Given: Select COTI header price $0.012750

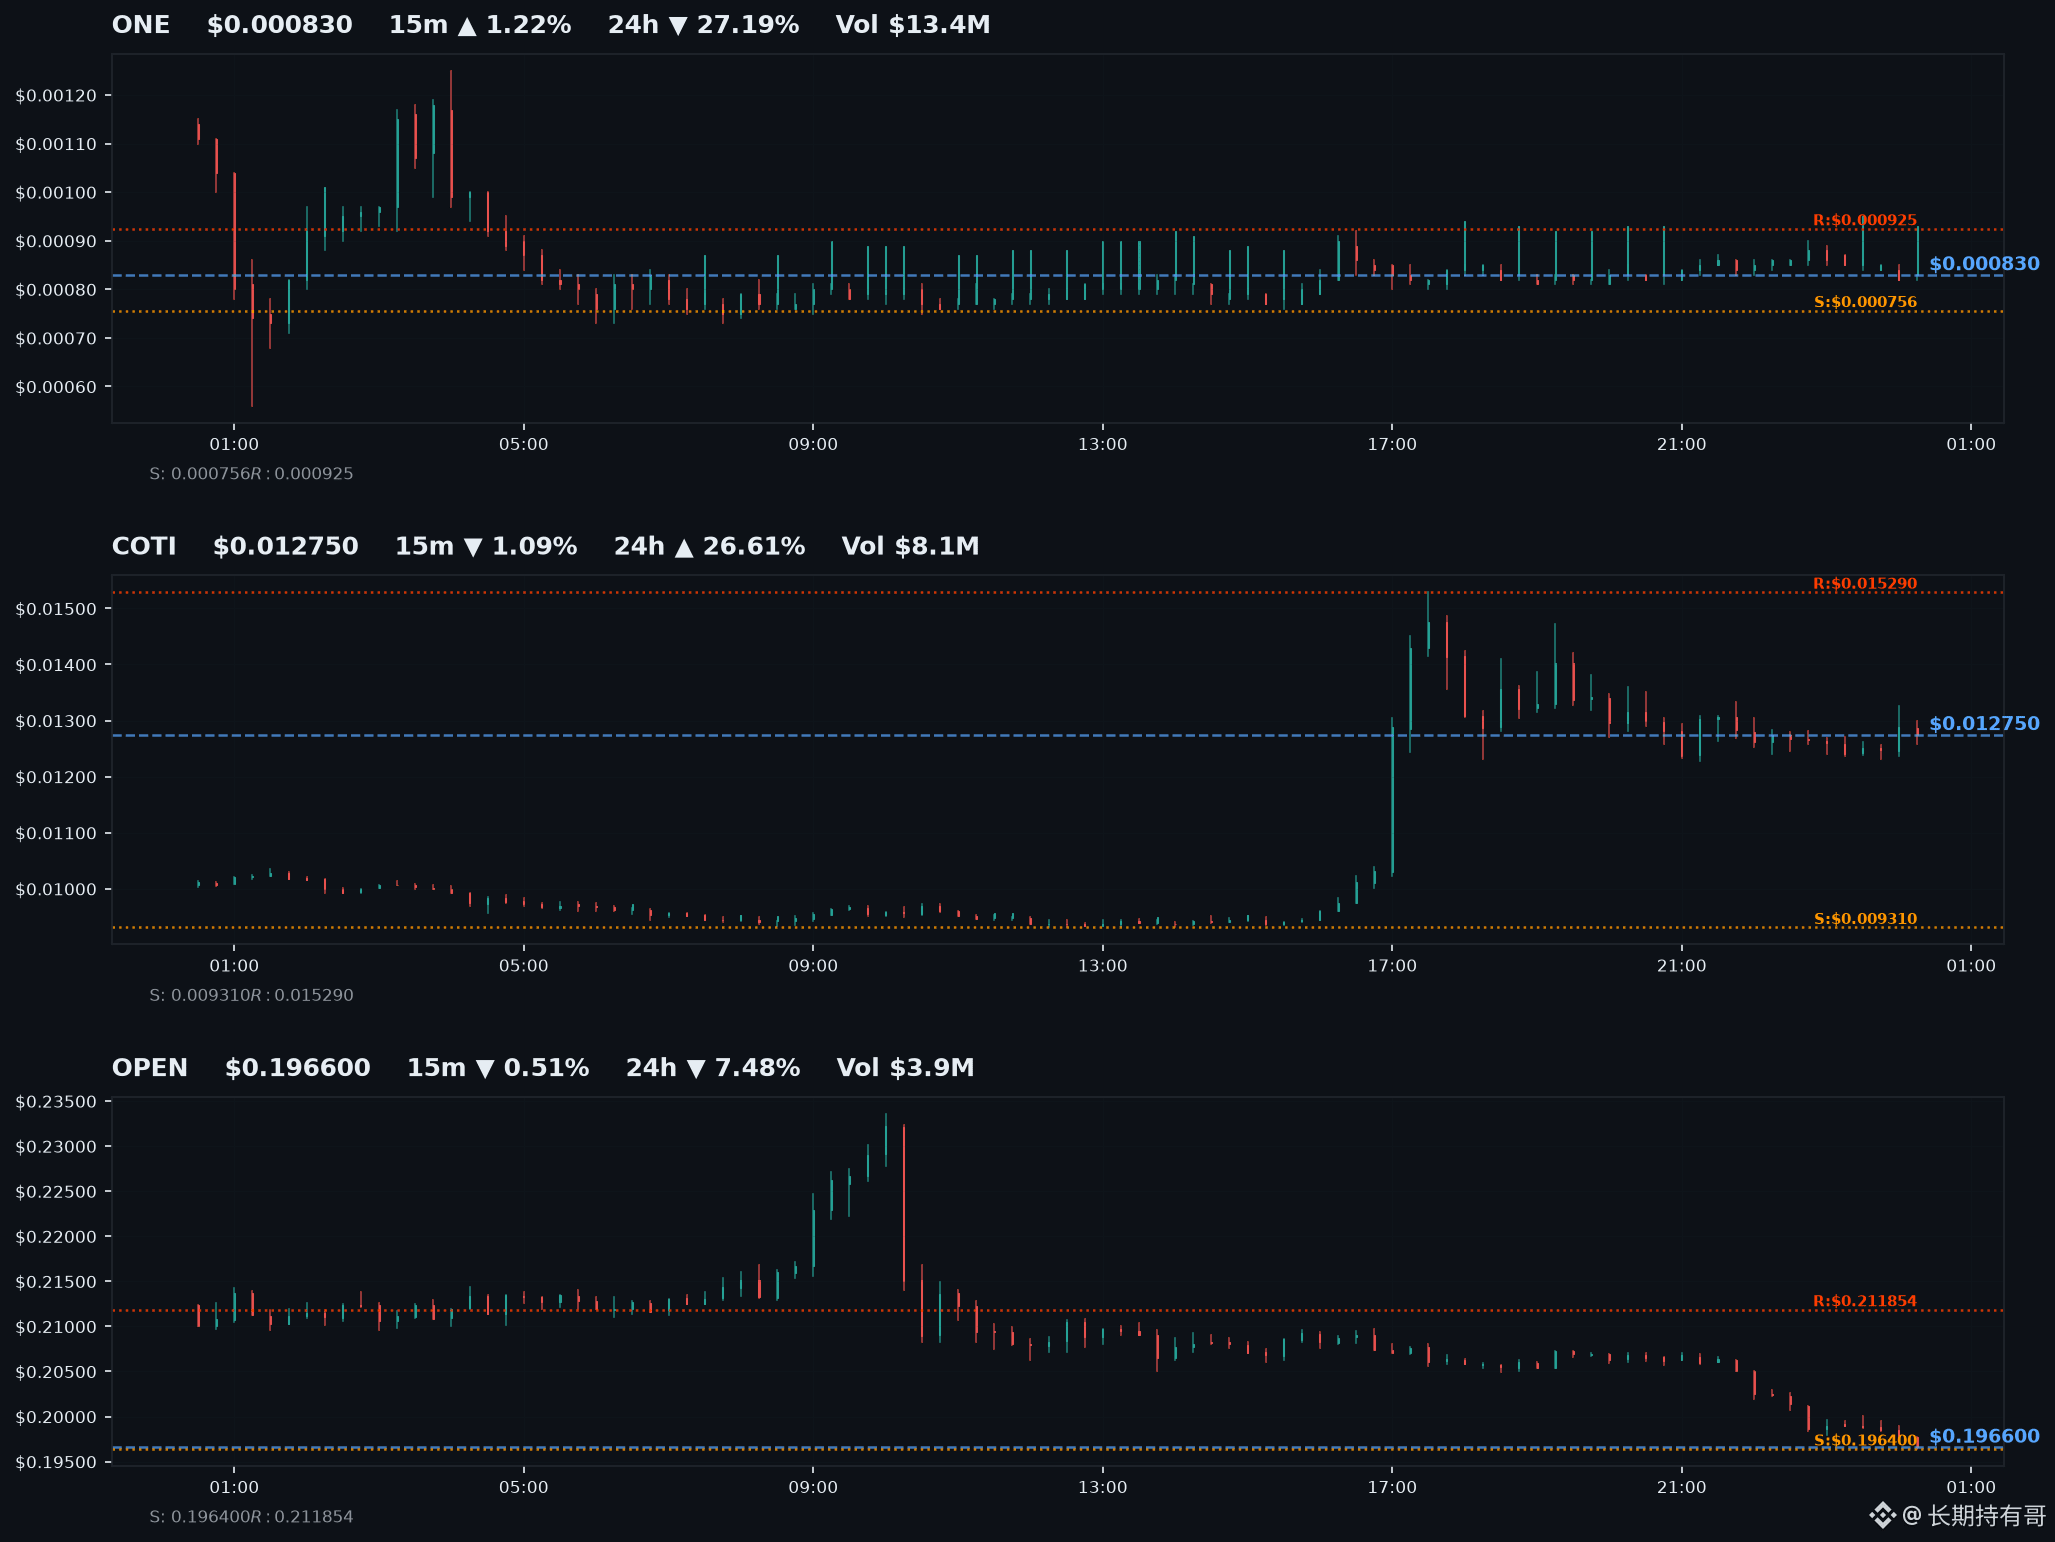Looking at the screenshot, I should [286, 547].
